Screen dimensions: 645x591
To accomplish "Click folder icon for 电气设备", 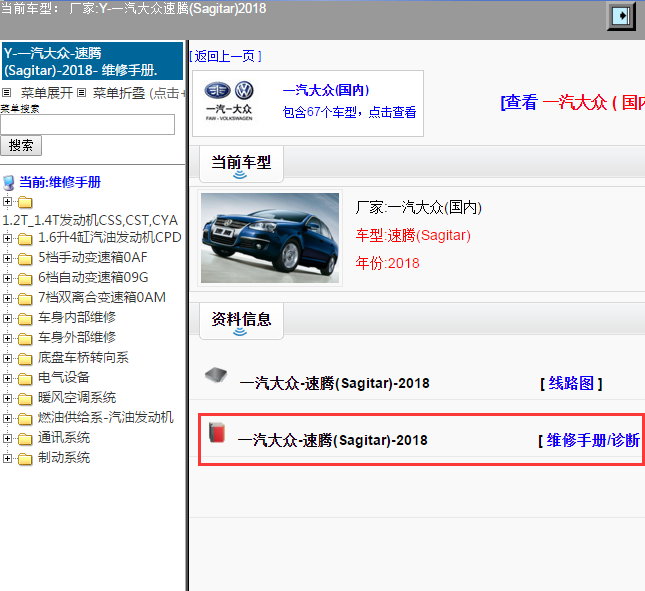I will 25,379.
